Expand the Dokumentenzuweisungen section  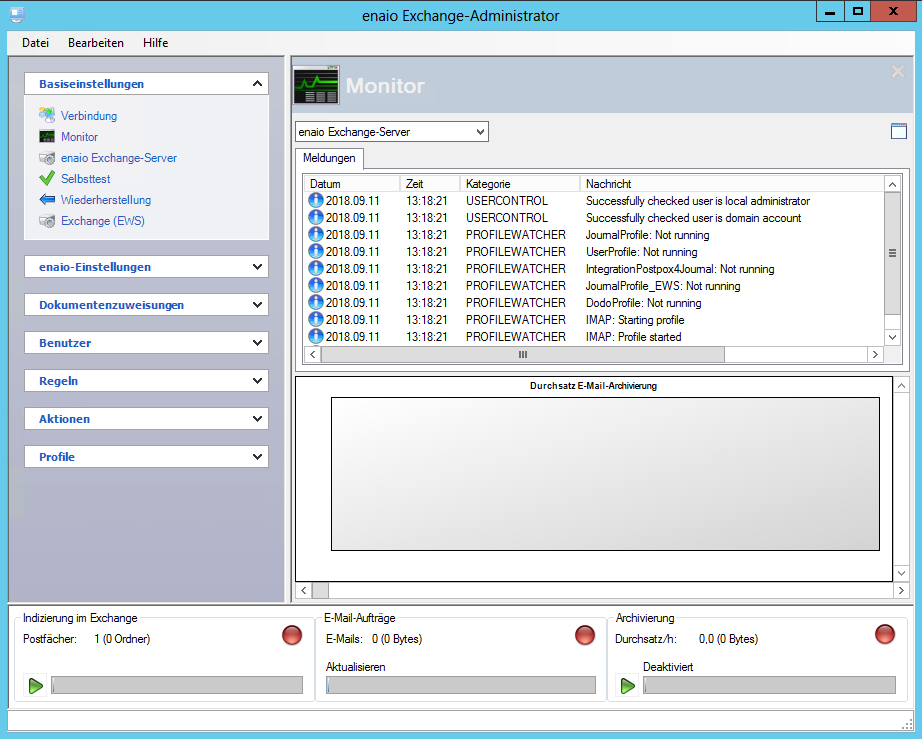(x=257, y=305)
